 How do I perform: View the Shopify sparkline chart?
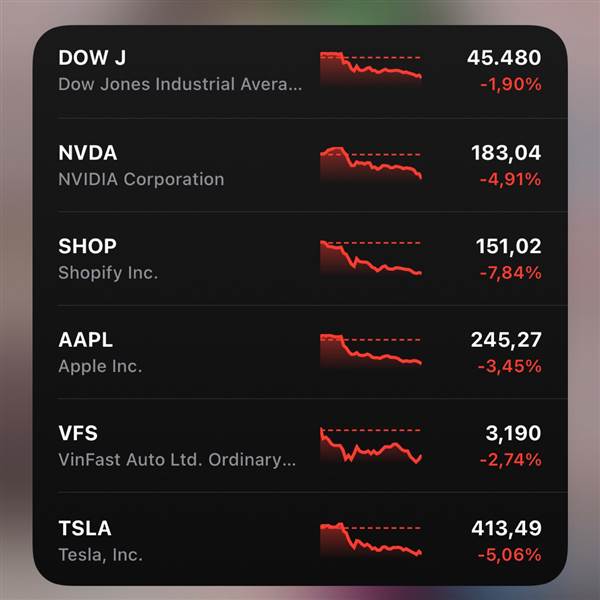(371, 258)
